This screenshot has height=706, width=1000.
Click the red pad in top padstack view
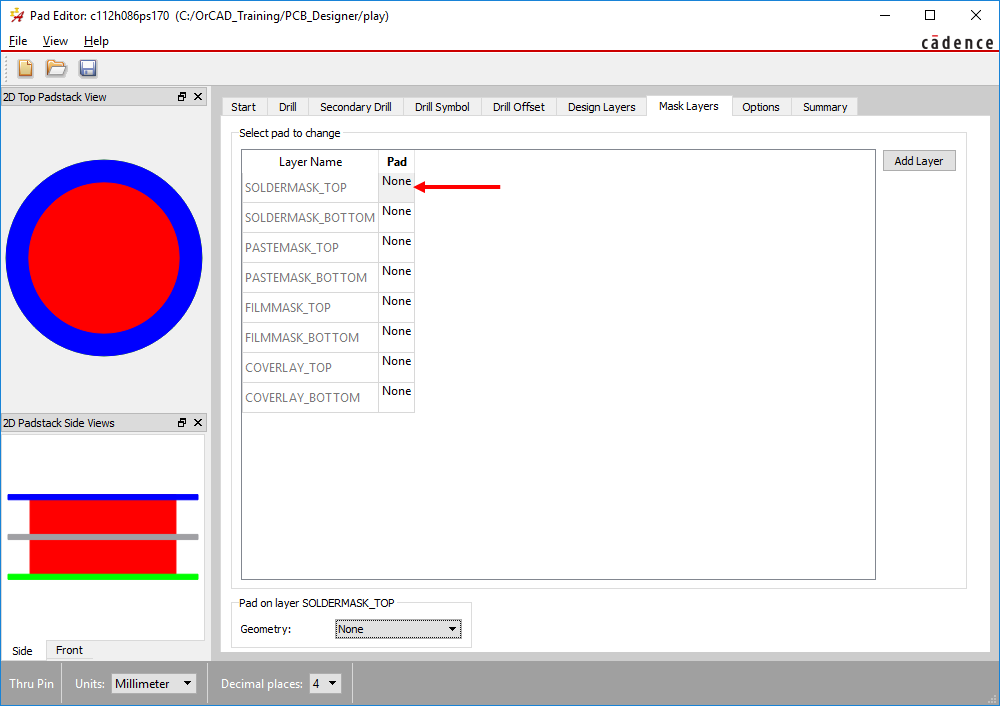(104, 258)
